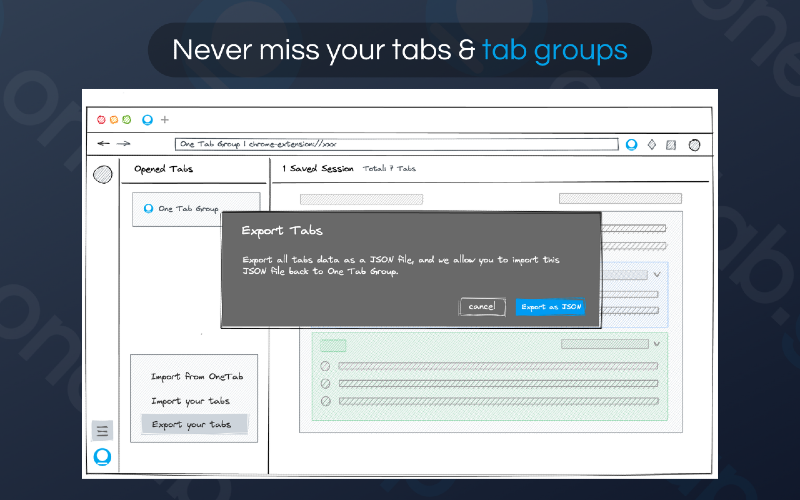
Task: Click the gray placeholder bar at top-right of session
Action: point(620,198)
